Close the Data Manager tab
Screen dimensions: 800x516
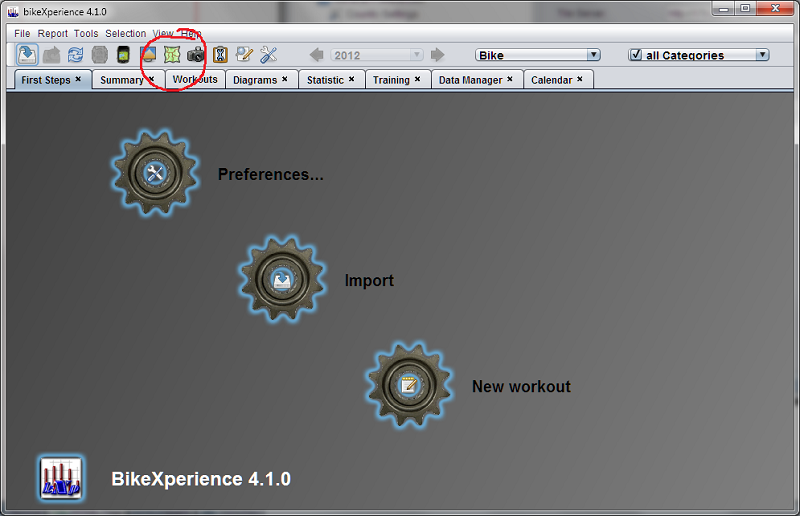[510, 79]
